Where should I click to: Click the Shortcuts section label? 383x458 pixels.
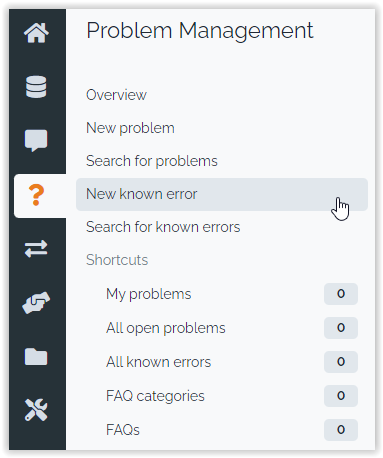117,260
